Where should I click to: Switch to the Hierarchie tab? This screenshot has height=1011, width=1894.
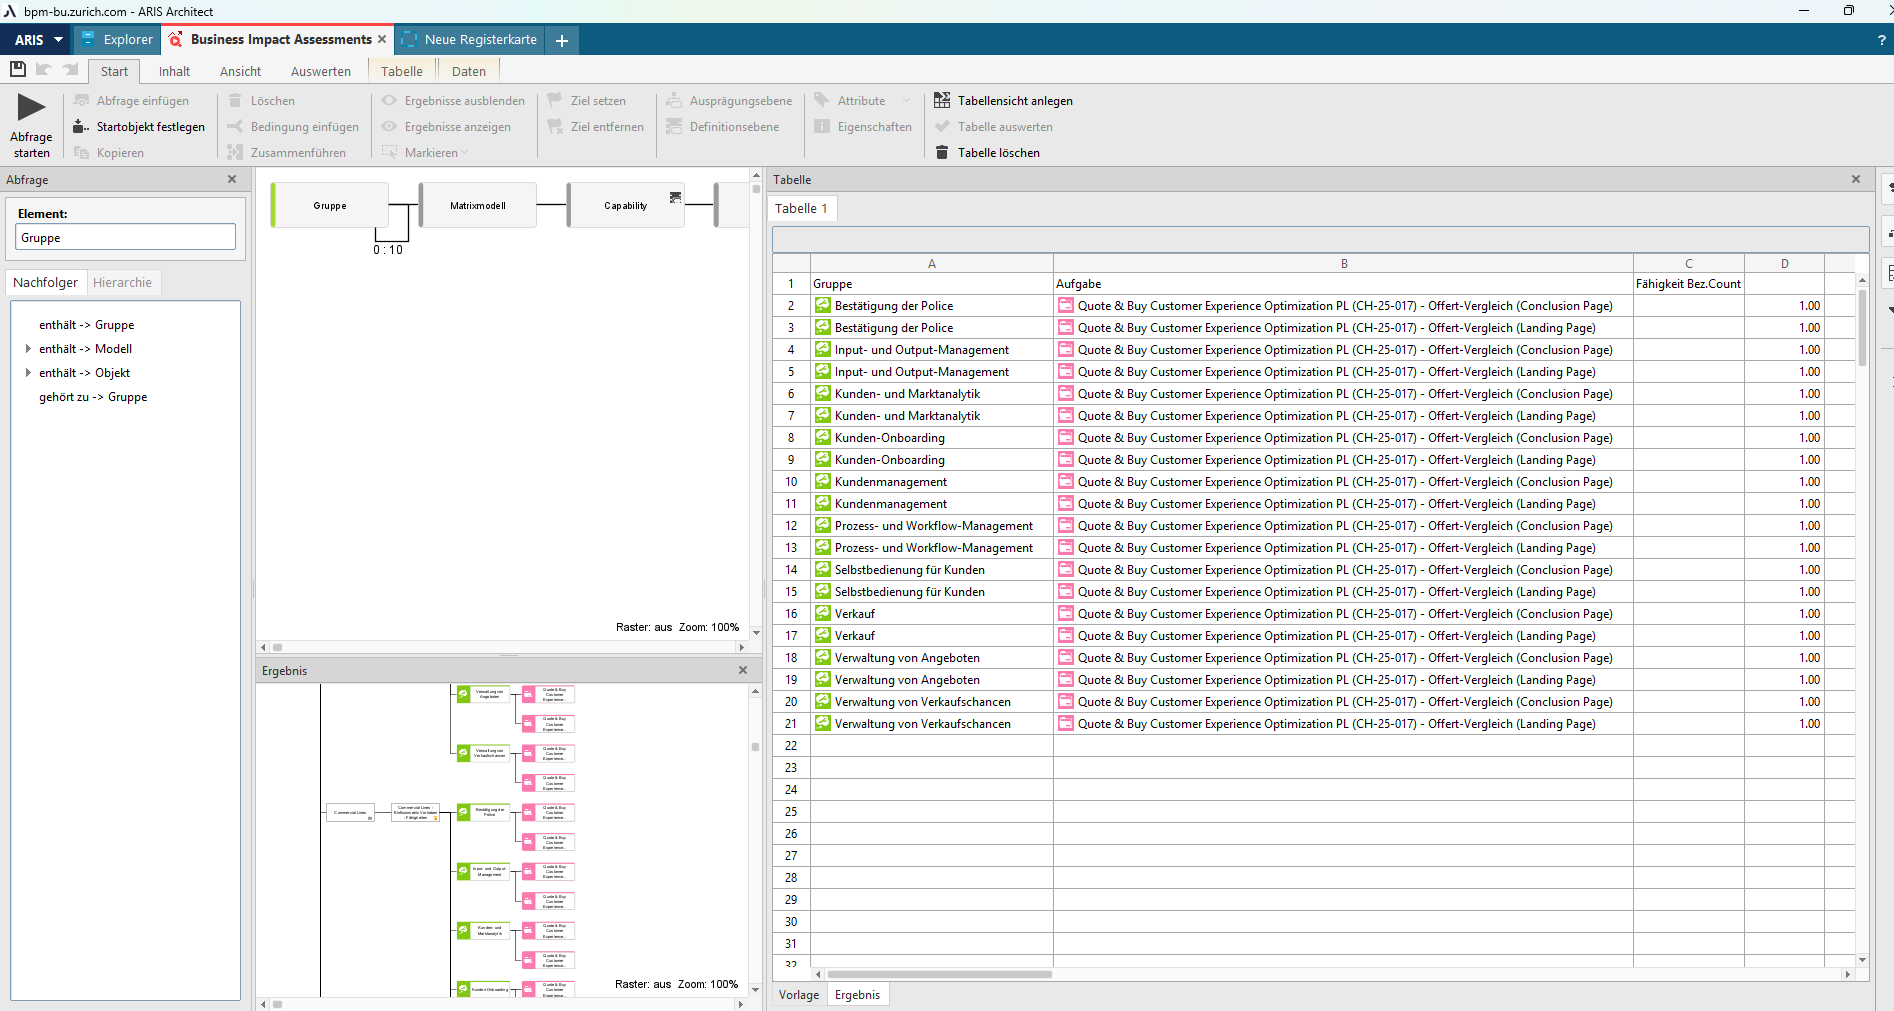122,283
